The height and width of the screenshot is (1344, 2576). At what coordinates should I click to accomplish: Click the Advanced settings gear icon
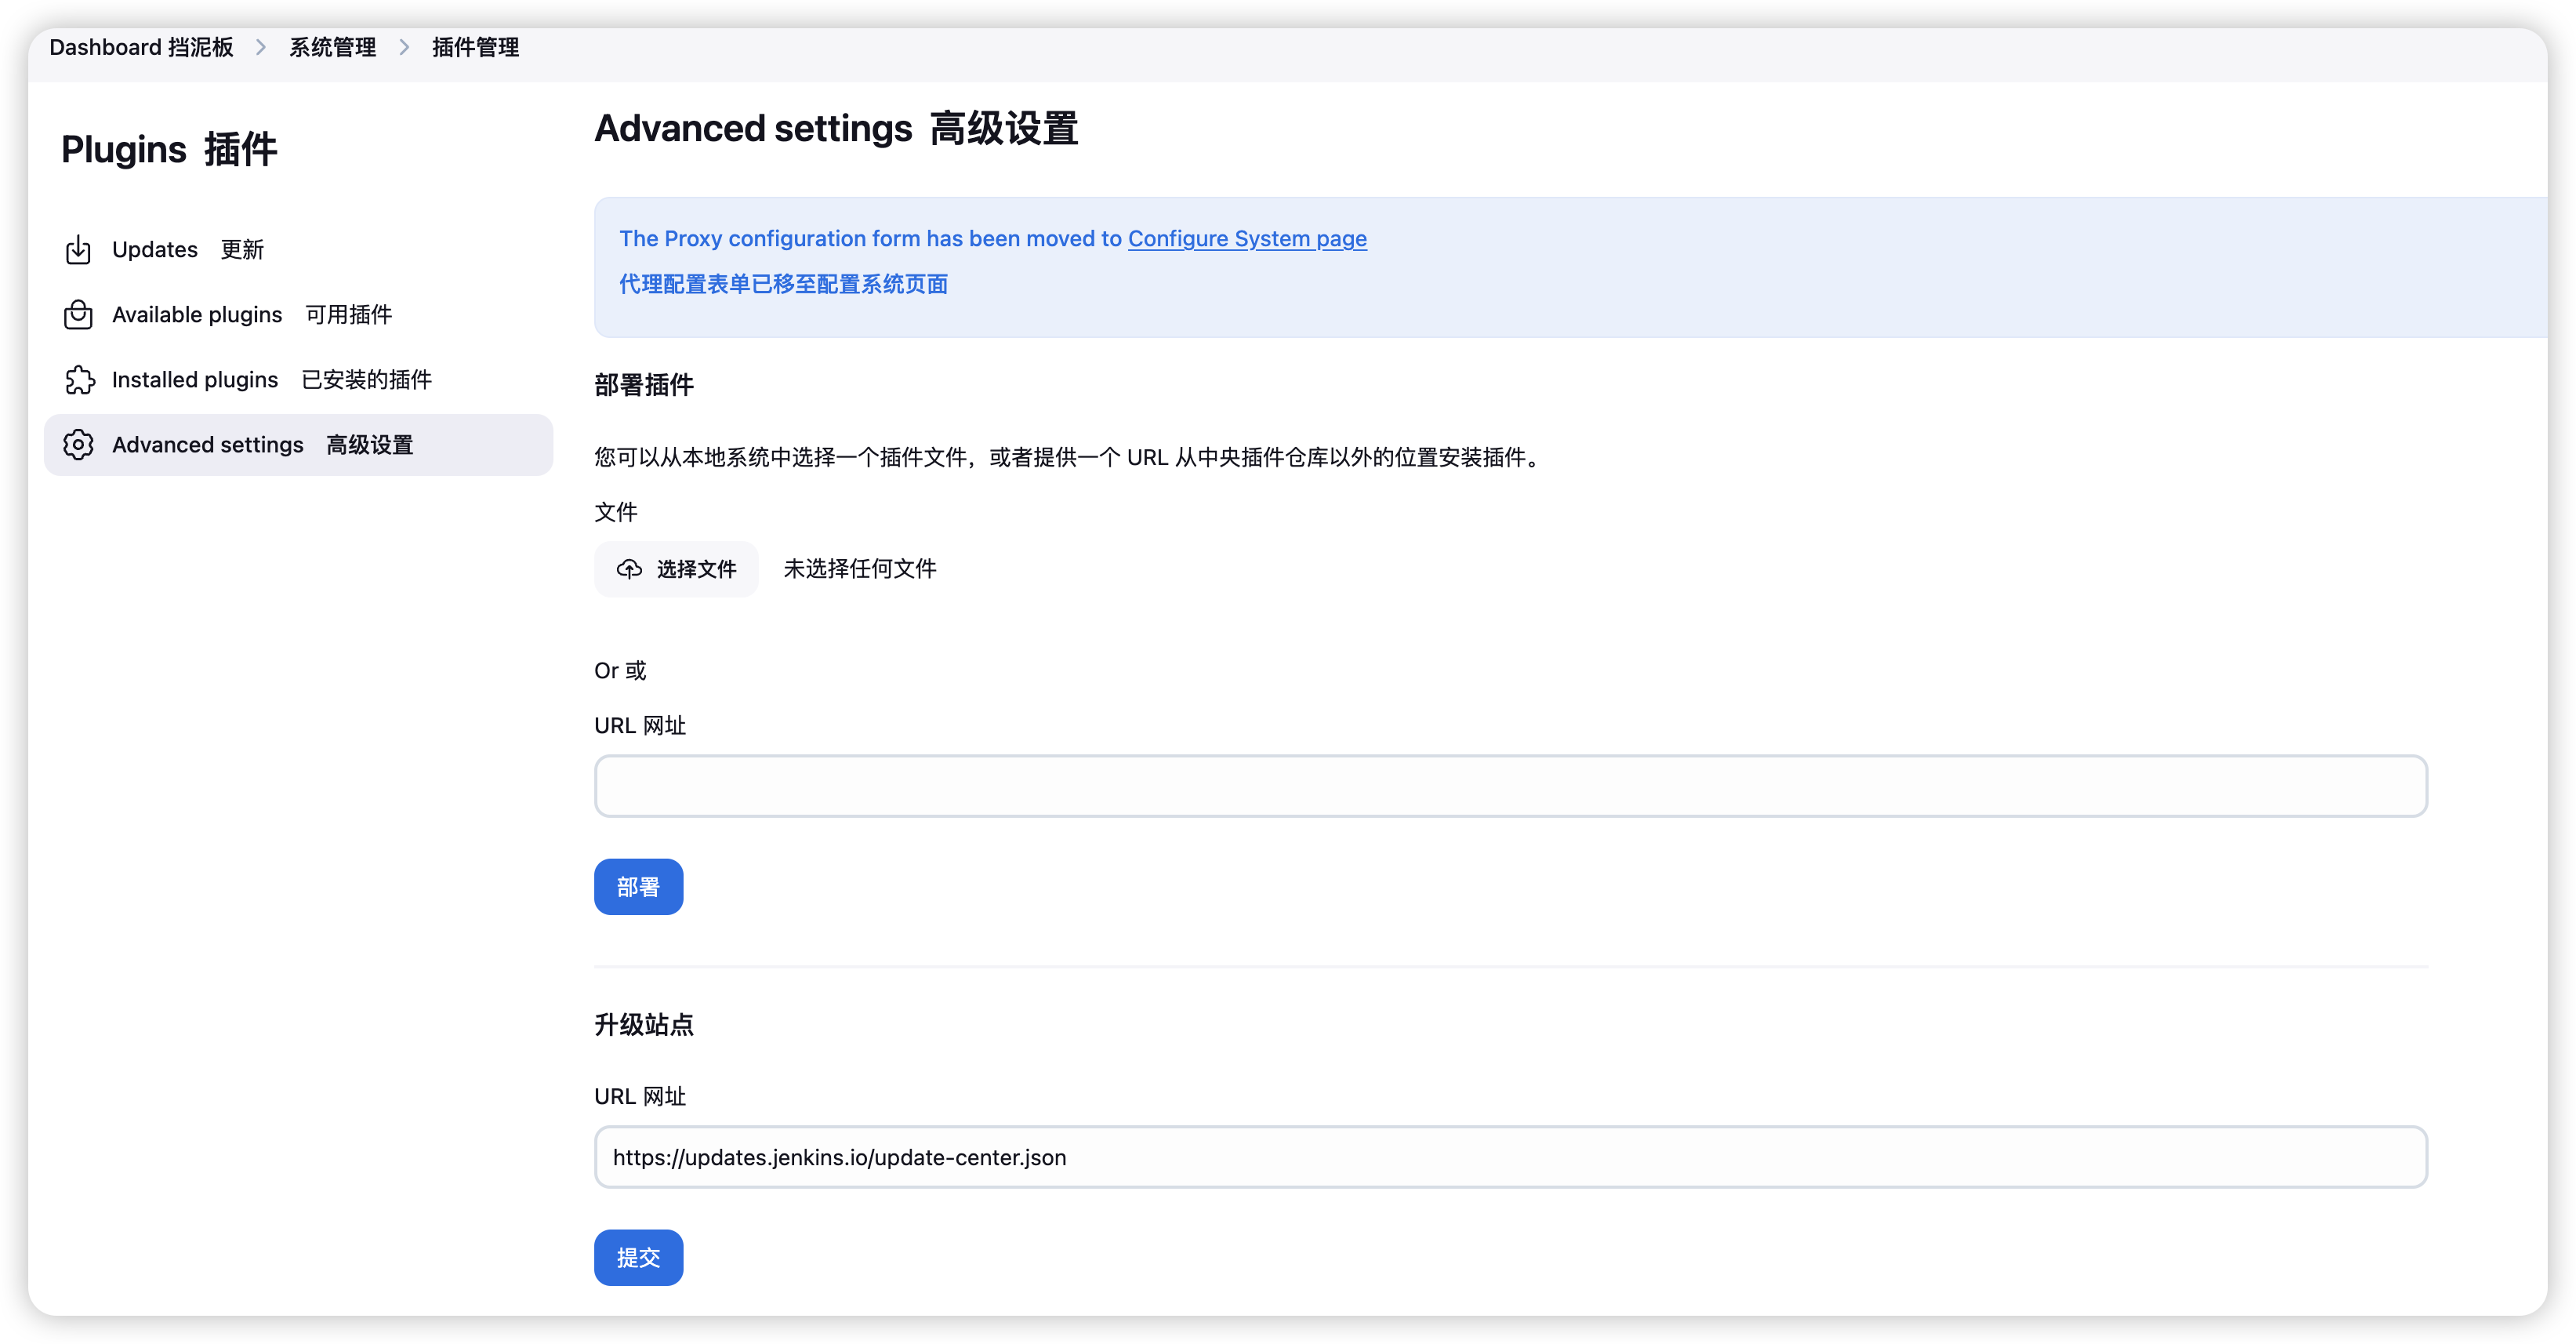point(78,445)
